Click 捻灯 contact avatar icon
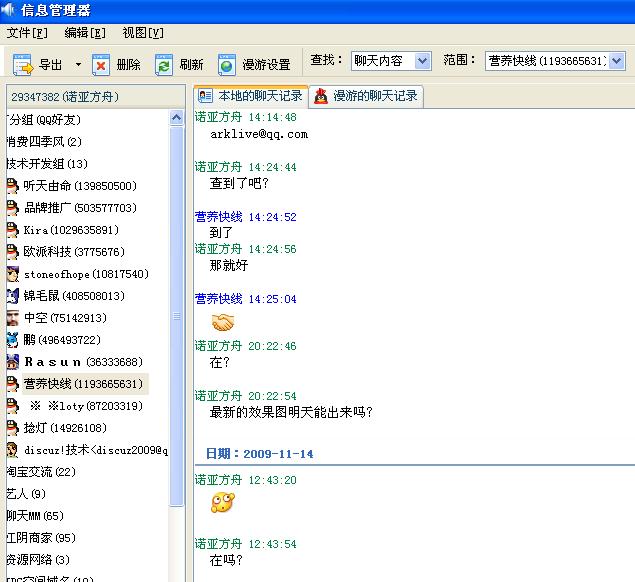This screenshot has width=635, height=582. (13, 428)
